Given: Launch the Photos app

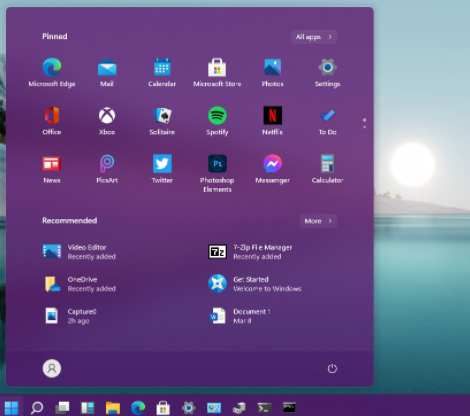Looking at the screenshot, I should (x=272, y=72).
